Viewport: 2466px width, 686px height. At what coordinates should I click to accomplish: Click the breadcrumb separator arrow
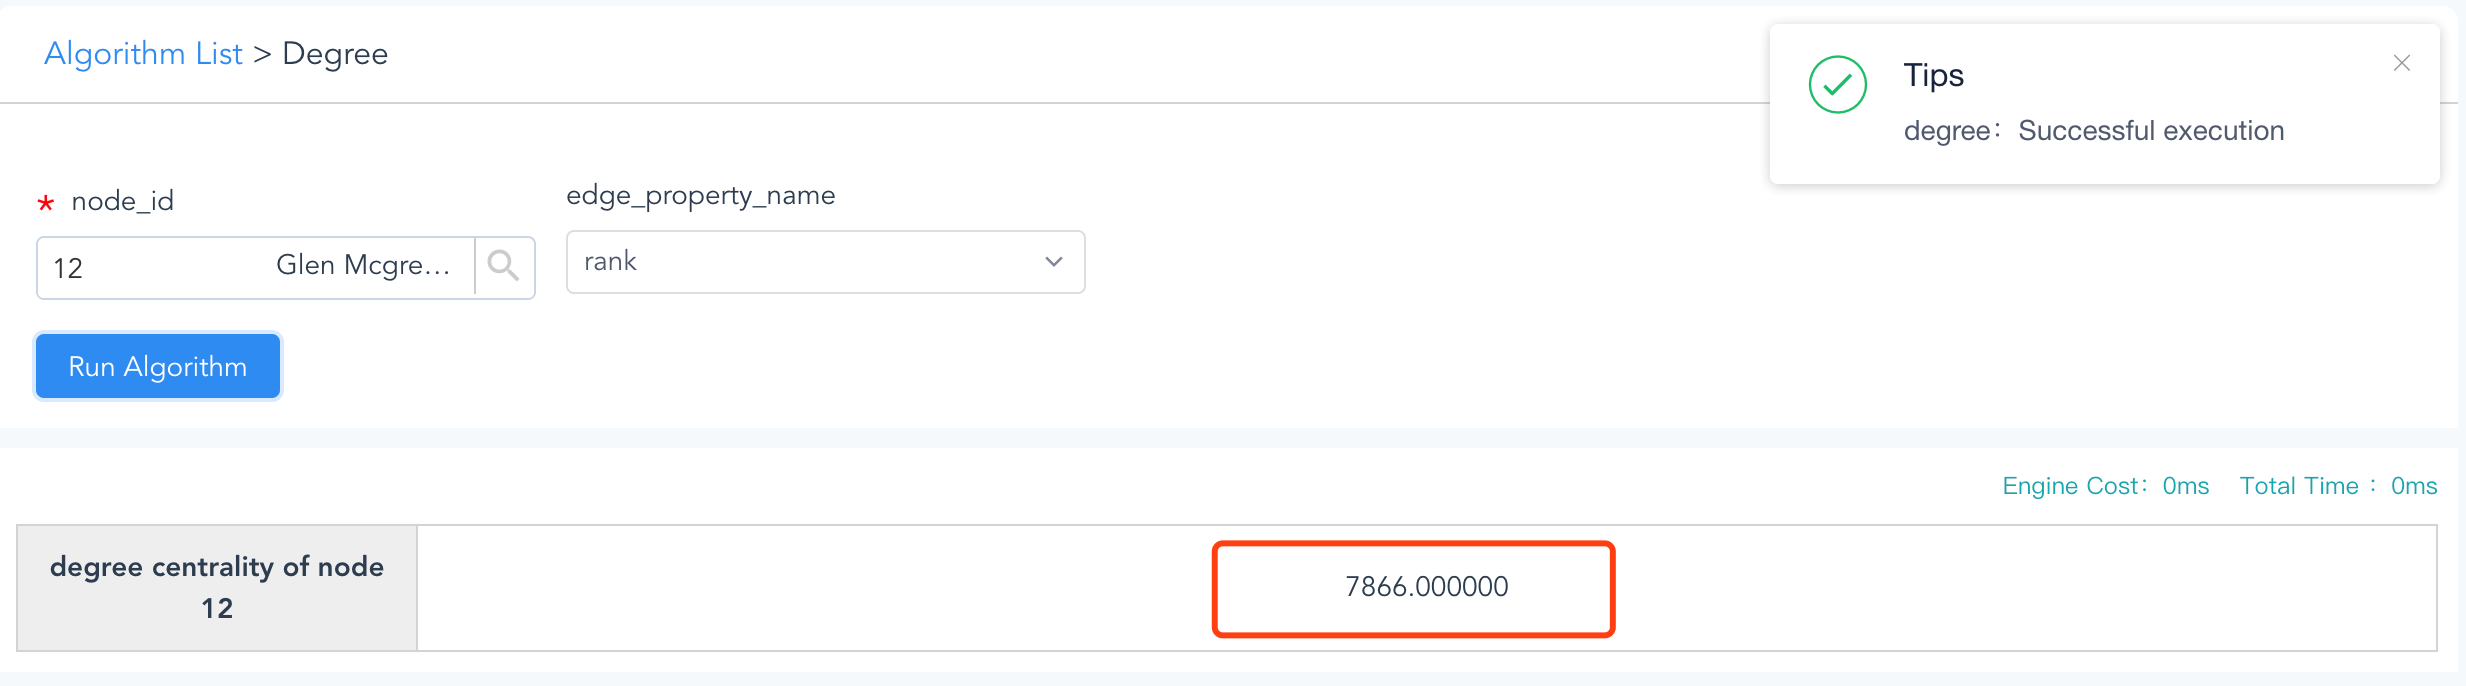(262, 54)
